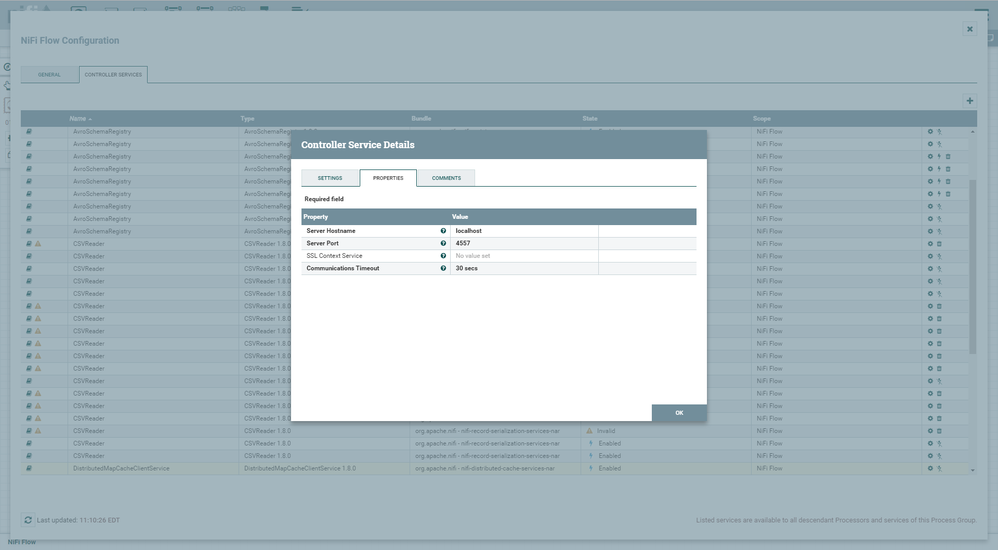The image size is (998, 550).
Task: Refresh the controller services list
Action: click(28, 520)
